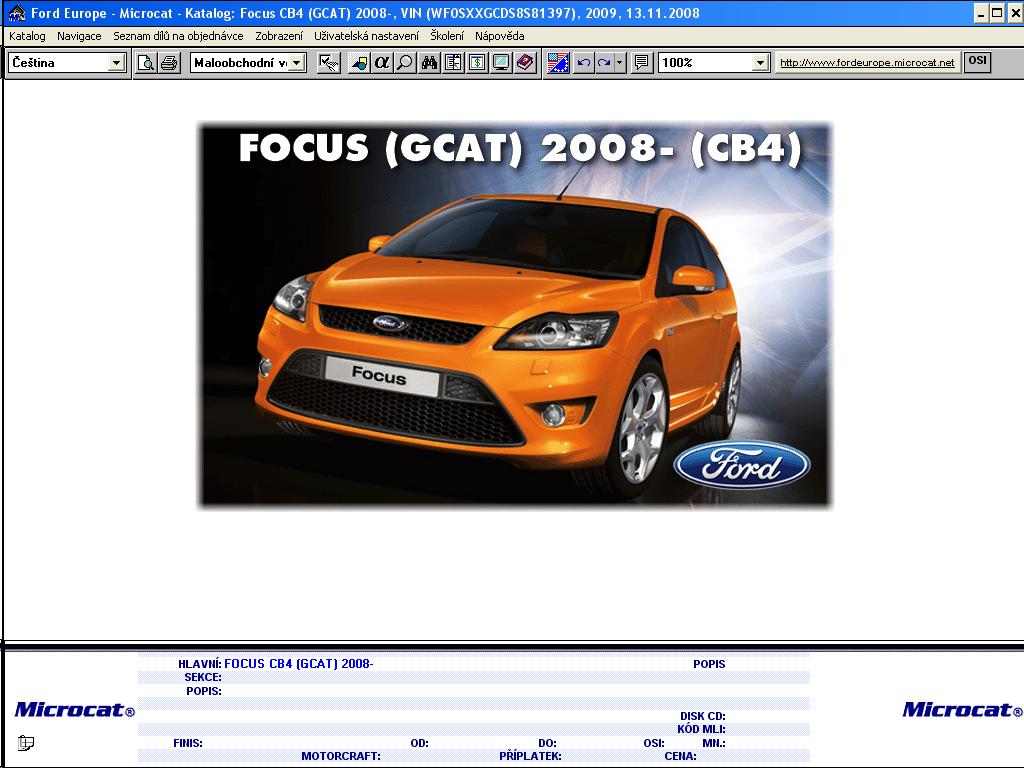Click the printer icon
Screen dimensions: 1024x768
point(169,63)
